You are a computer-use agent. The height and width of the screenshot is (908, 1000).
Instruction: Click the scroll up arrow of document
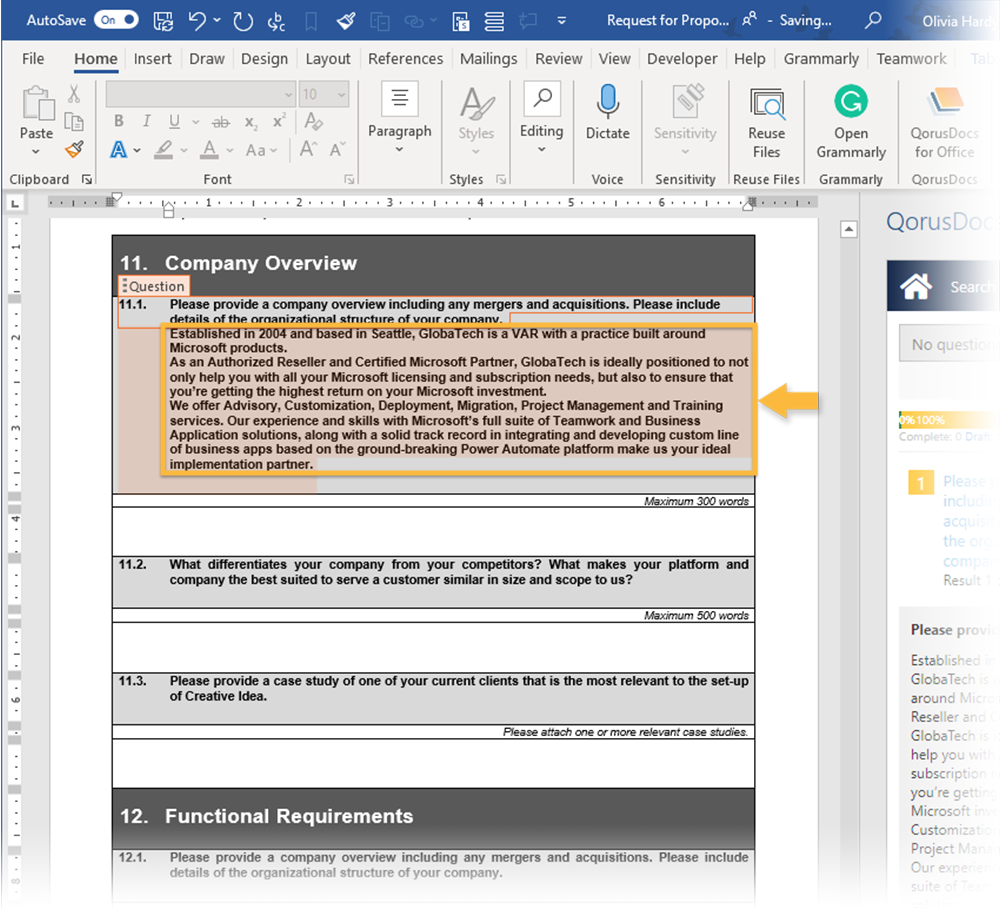(849, 230)
